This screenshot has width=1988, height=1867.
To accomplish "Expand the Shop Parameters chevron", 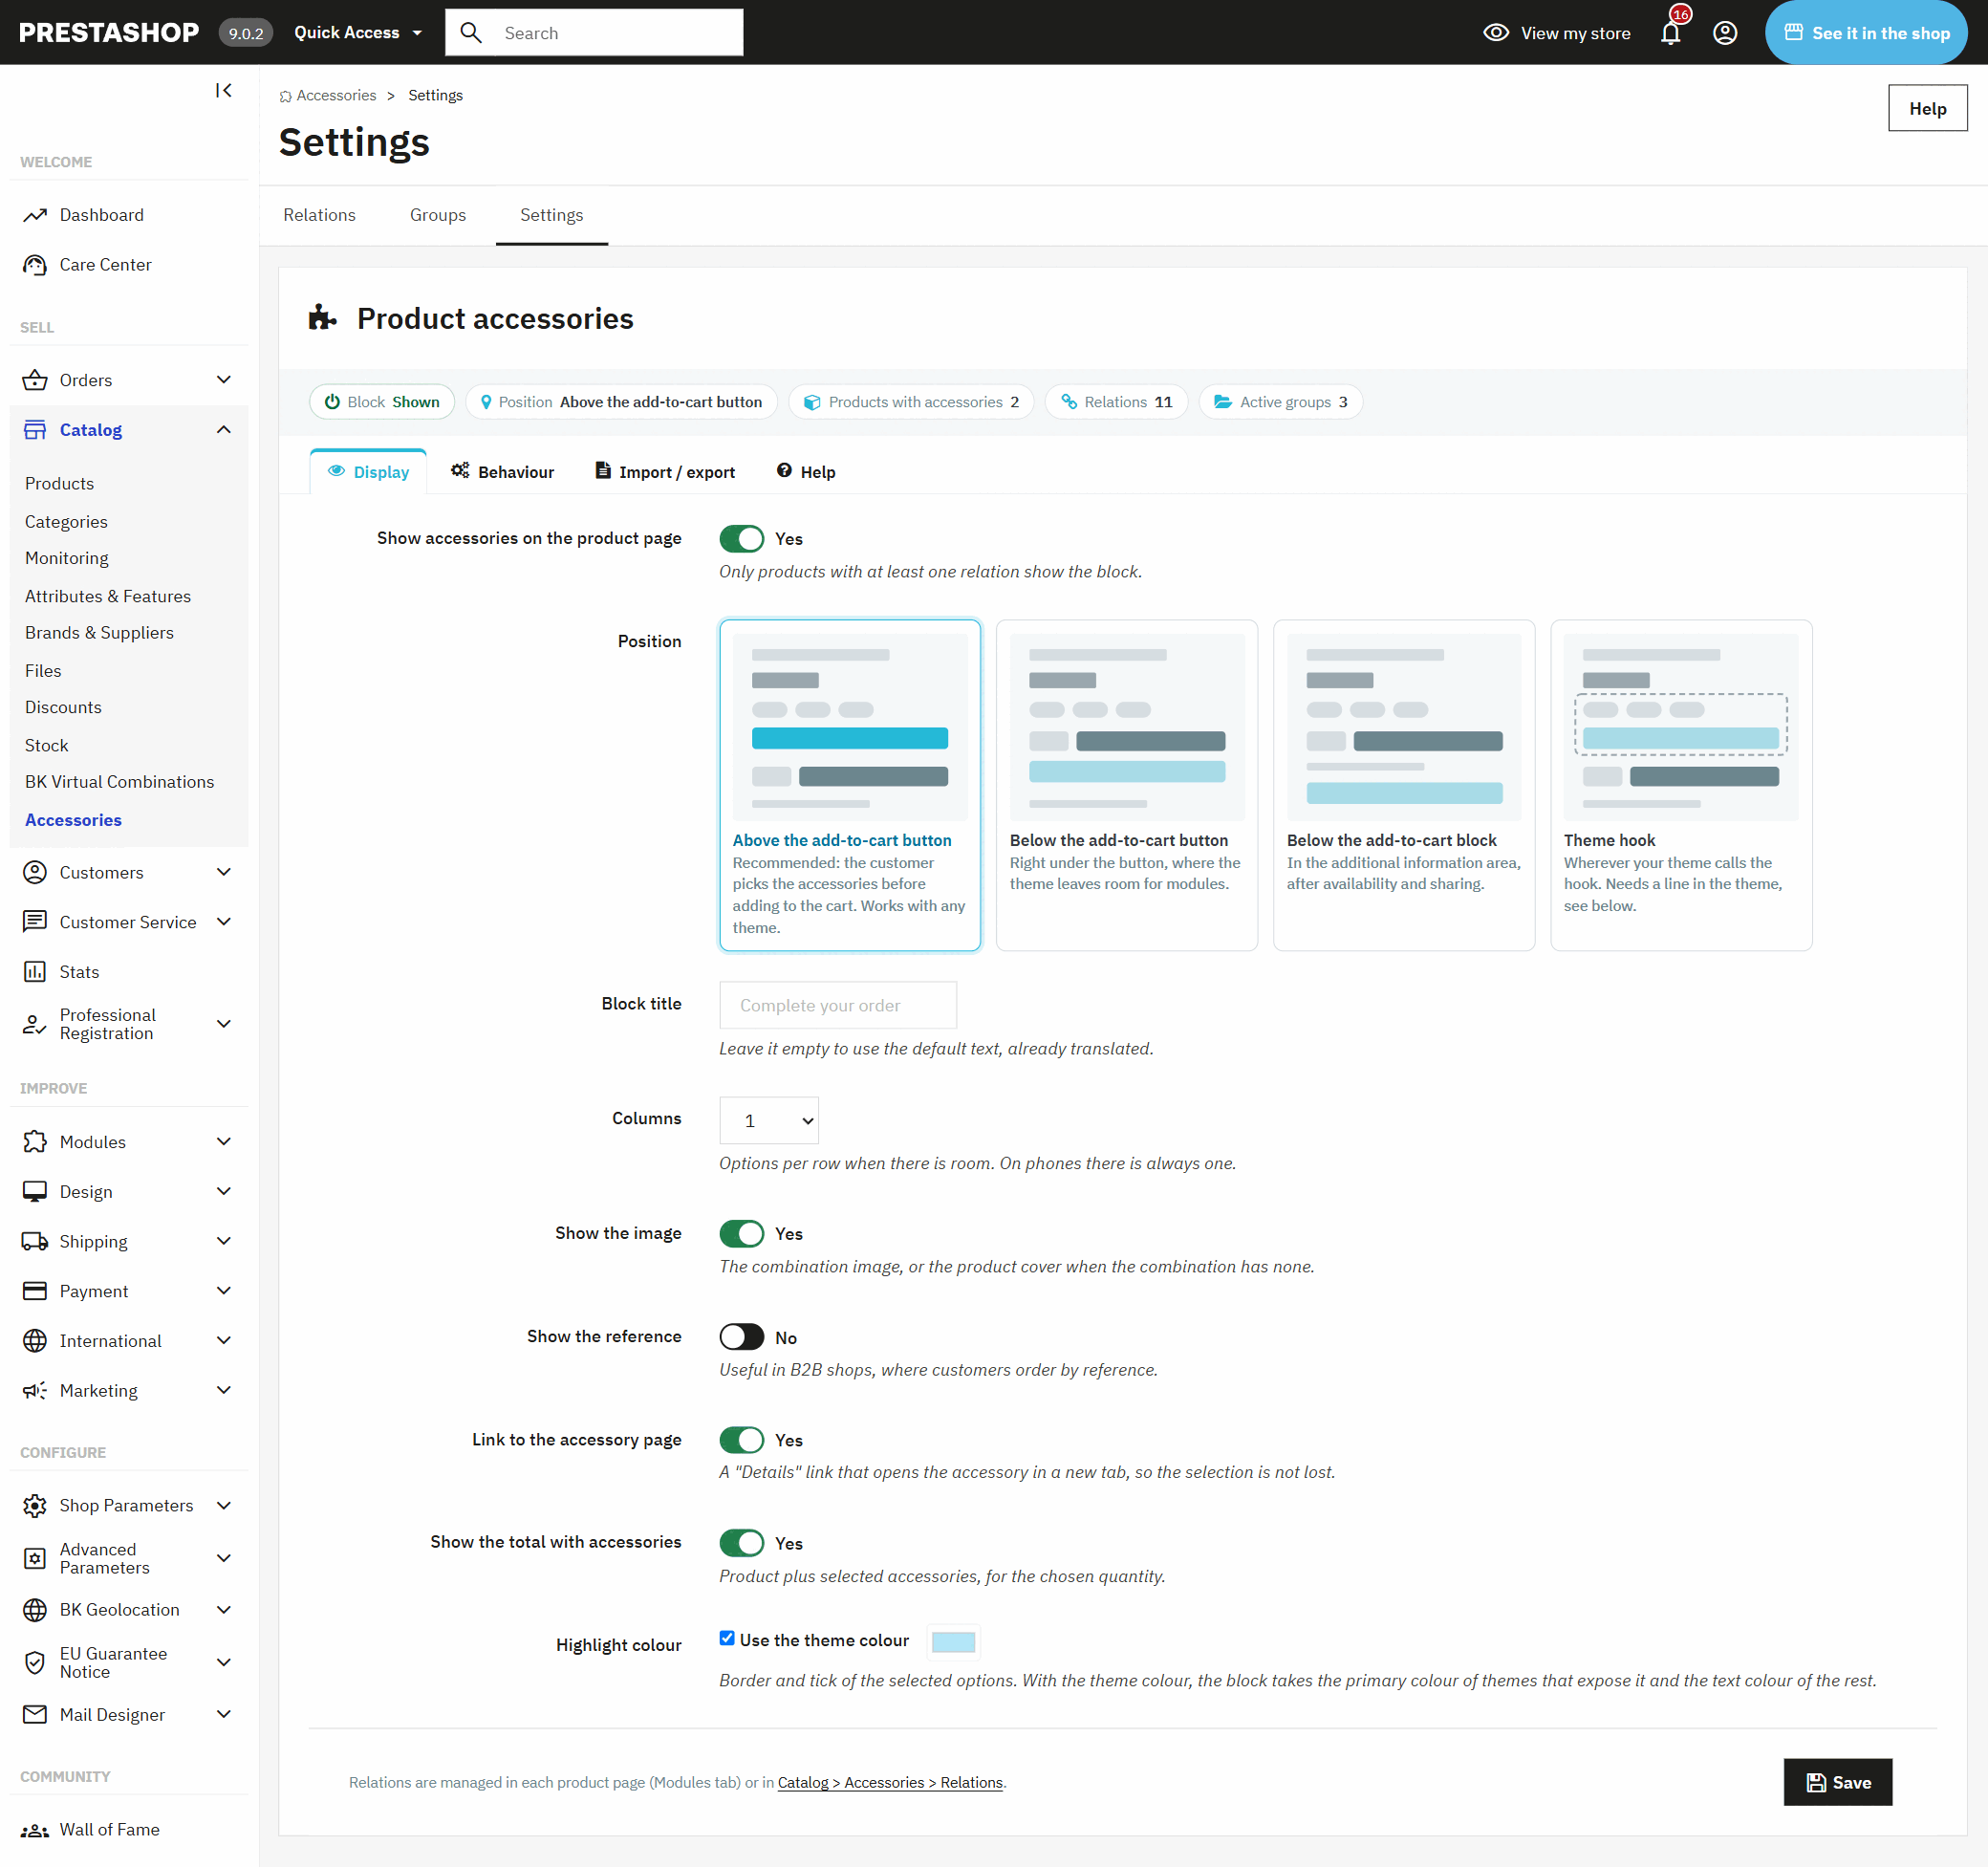I will (224, 1506).
